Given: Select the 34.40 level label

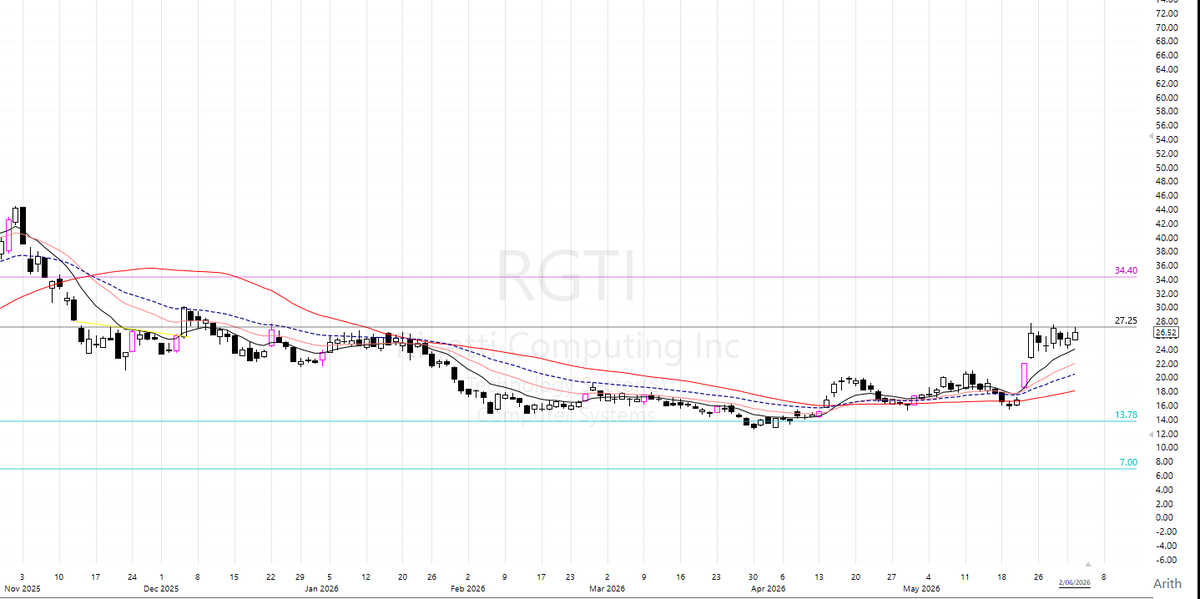Looking at the screenshot, I should [x=1125, y=271].
